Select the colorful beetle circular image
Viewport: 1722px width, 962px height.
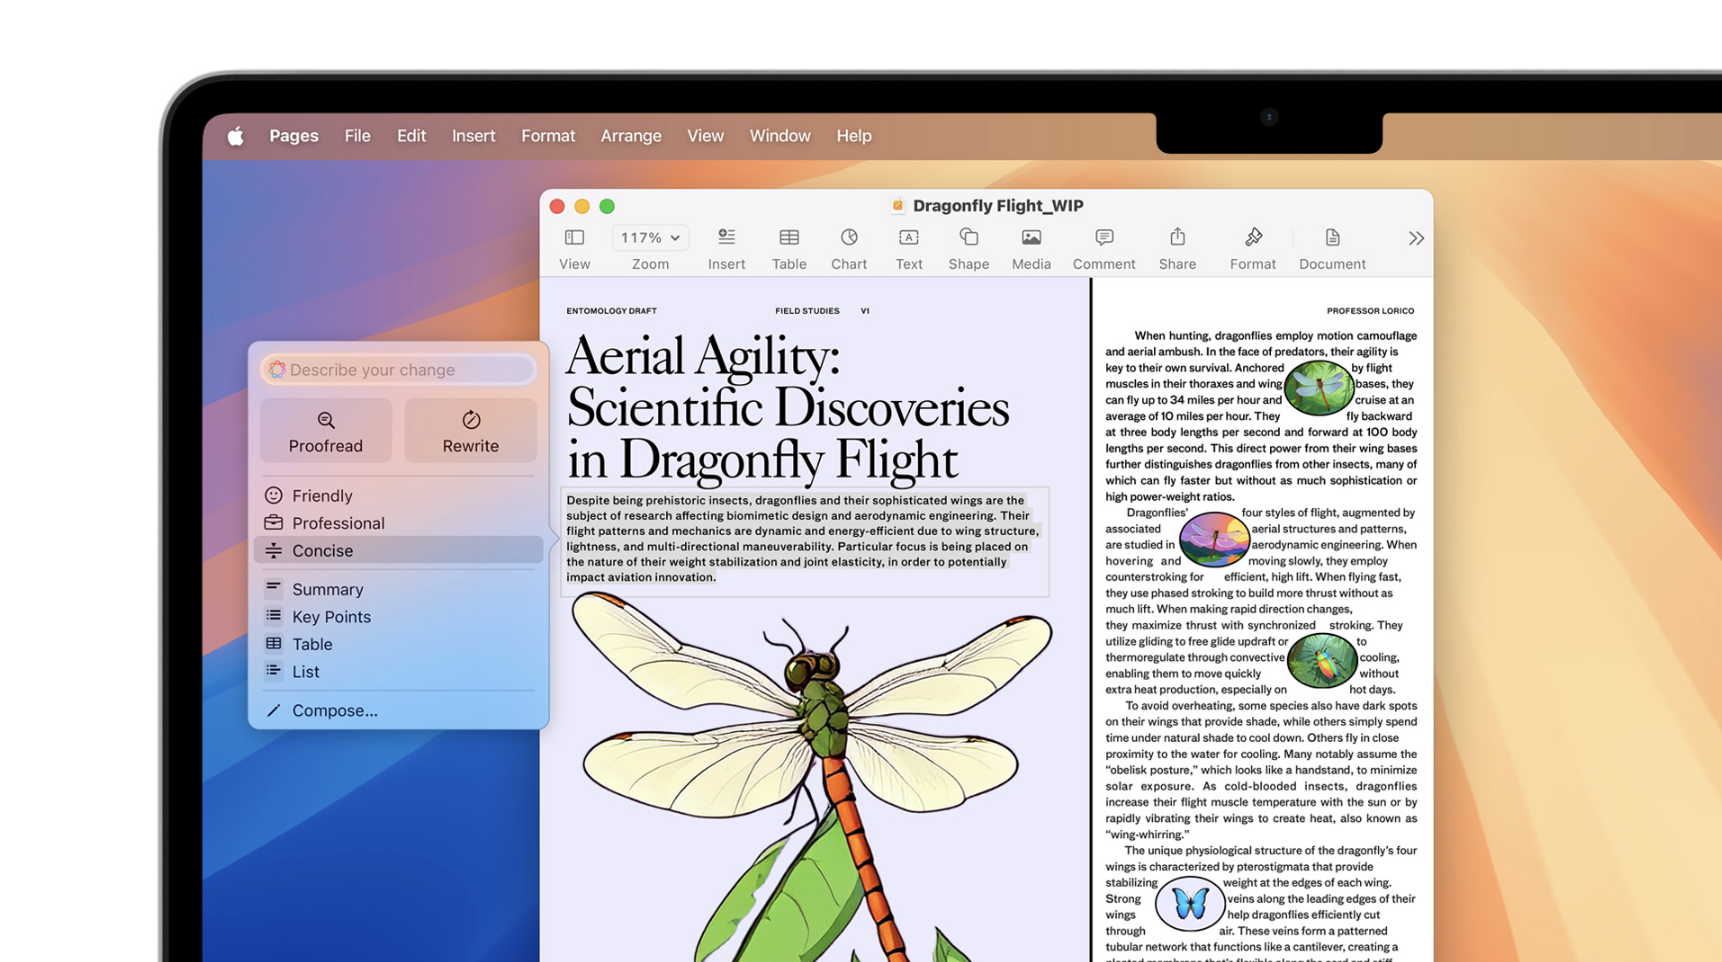pyautogui.click(x=1321, y=660)
